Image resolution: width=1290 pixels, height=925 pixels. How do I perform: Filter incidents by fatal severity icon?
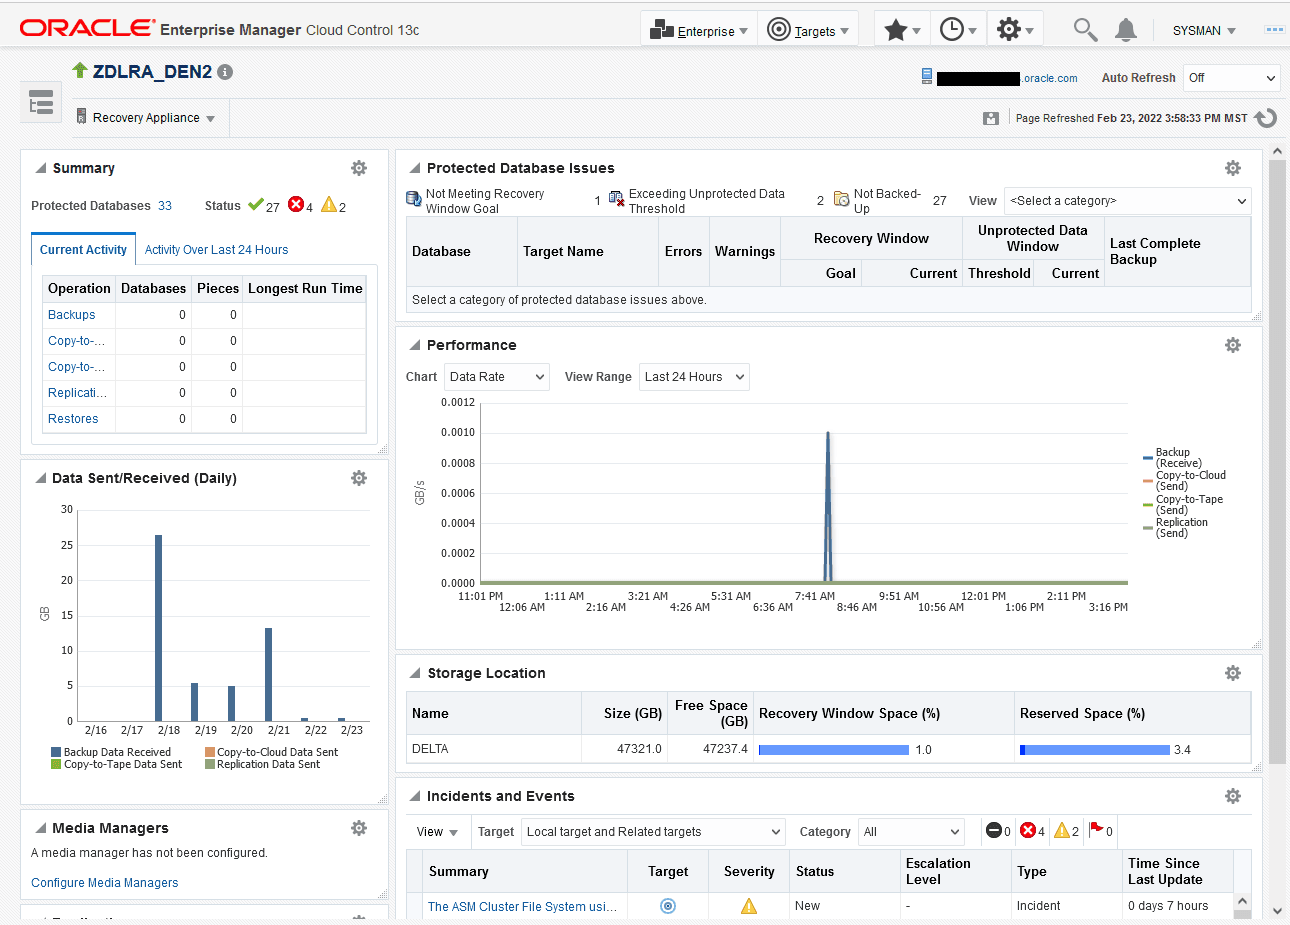[x=994, y=830]
